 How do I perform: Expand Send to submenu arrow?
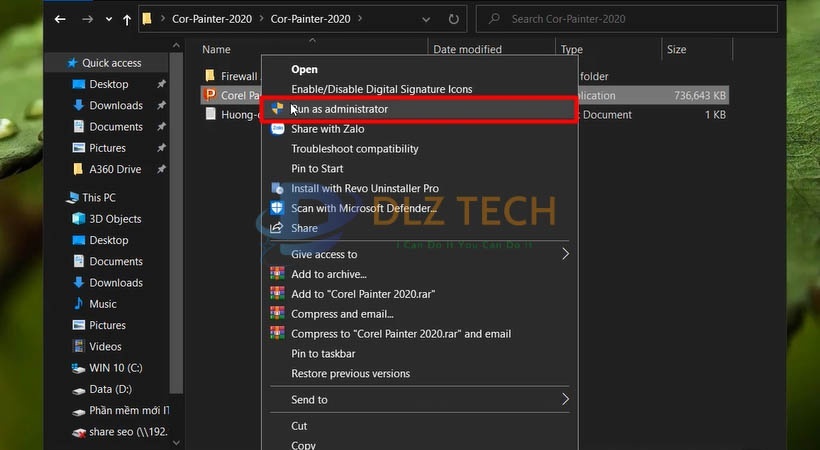point(565,400)
